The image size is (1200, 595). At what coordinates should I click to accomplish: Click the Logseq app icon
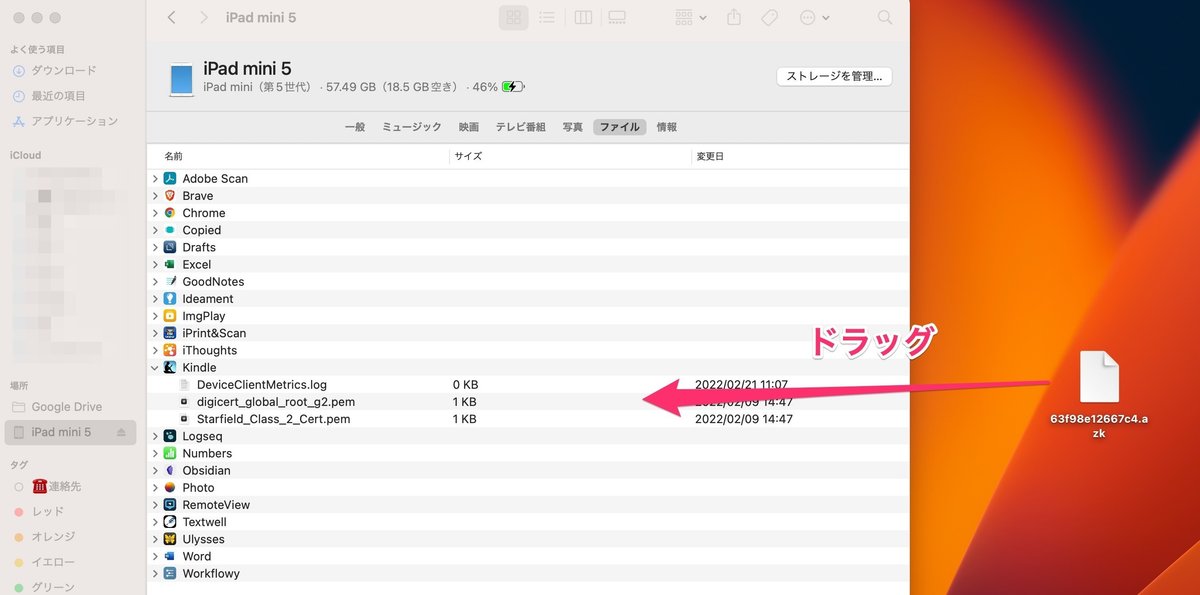pos(170,436)
